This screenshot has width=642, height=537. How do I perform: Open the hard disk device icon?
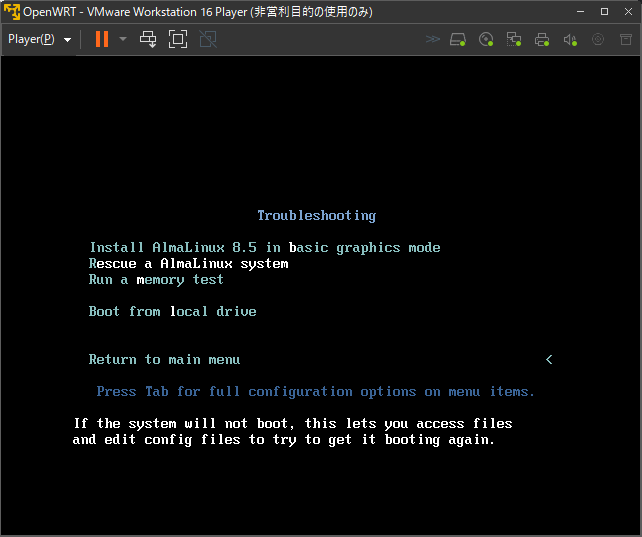click(x=458, y=40)
